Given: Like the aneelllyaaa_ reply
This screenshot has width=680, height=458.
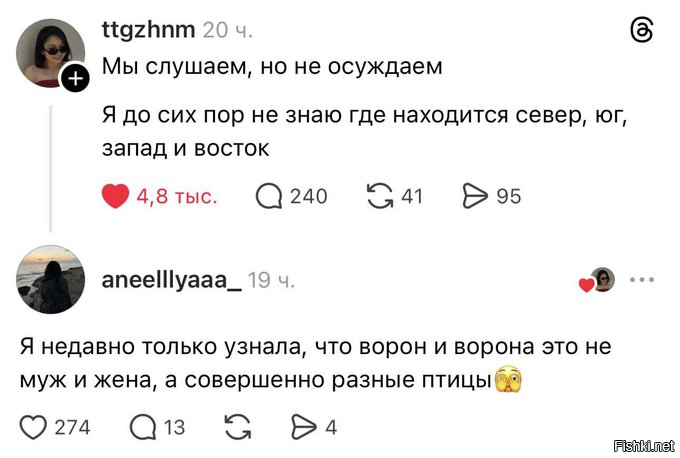Looking at the screenshot, I should pyautogui.click(x=34, y=427).
